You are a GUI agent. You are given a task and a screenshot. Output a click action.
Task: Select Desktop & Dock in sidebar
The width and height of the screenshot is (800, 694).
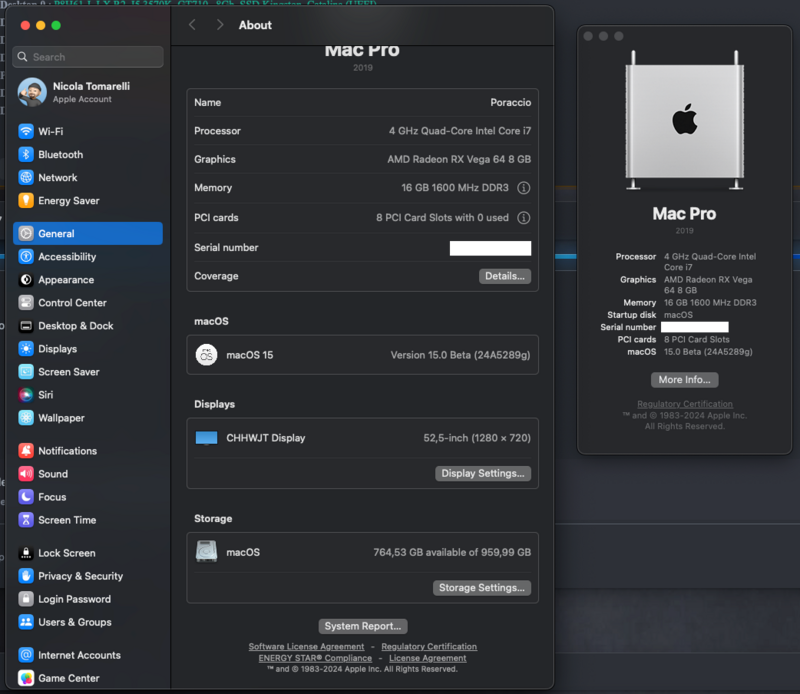coord(75,326)
